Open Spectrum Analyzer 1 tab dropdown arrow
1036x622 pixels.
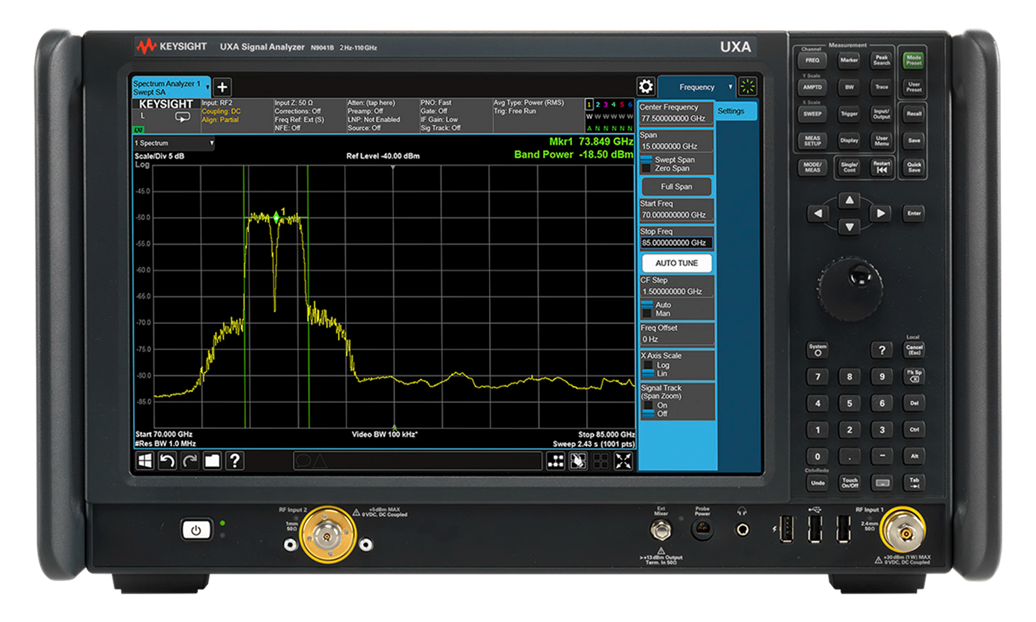[207, 87]
